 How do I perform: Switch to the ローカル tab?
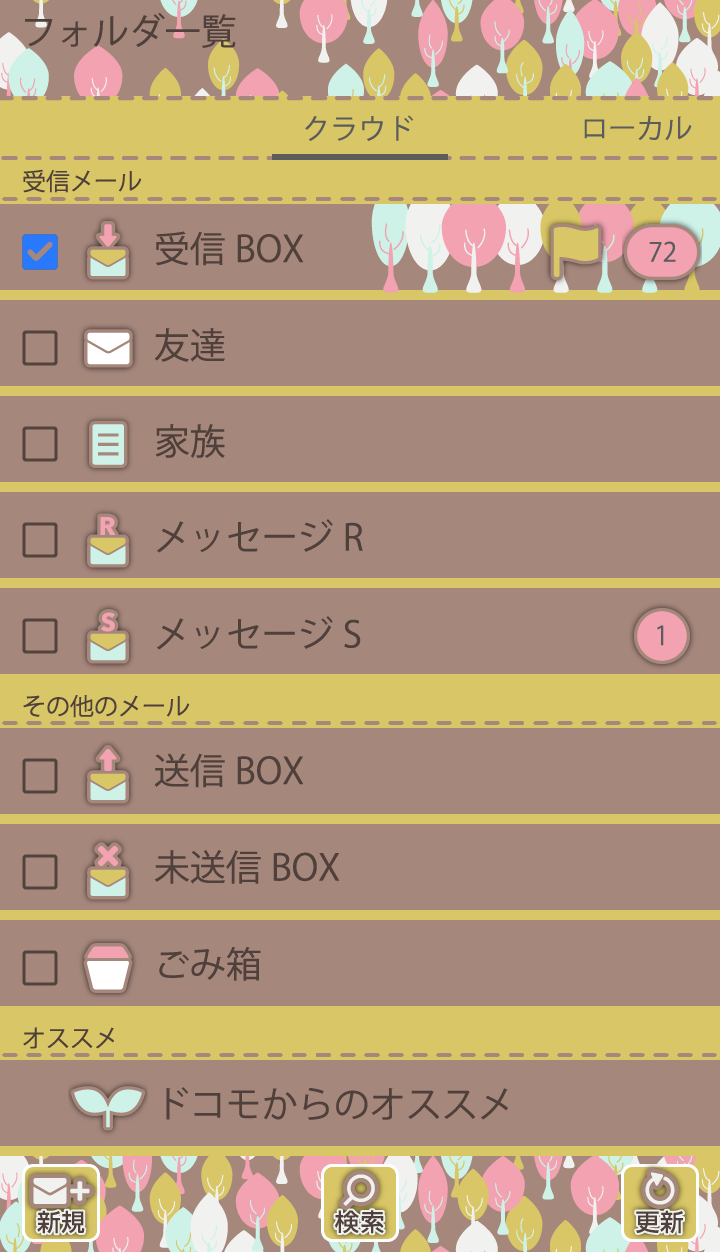pyautogui.click(x=636, y=128)
